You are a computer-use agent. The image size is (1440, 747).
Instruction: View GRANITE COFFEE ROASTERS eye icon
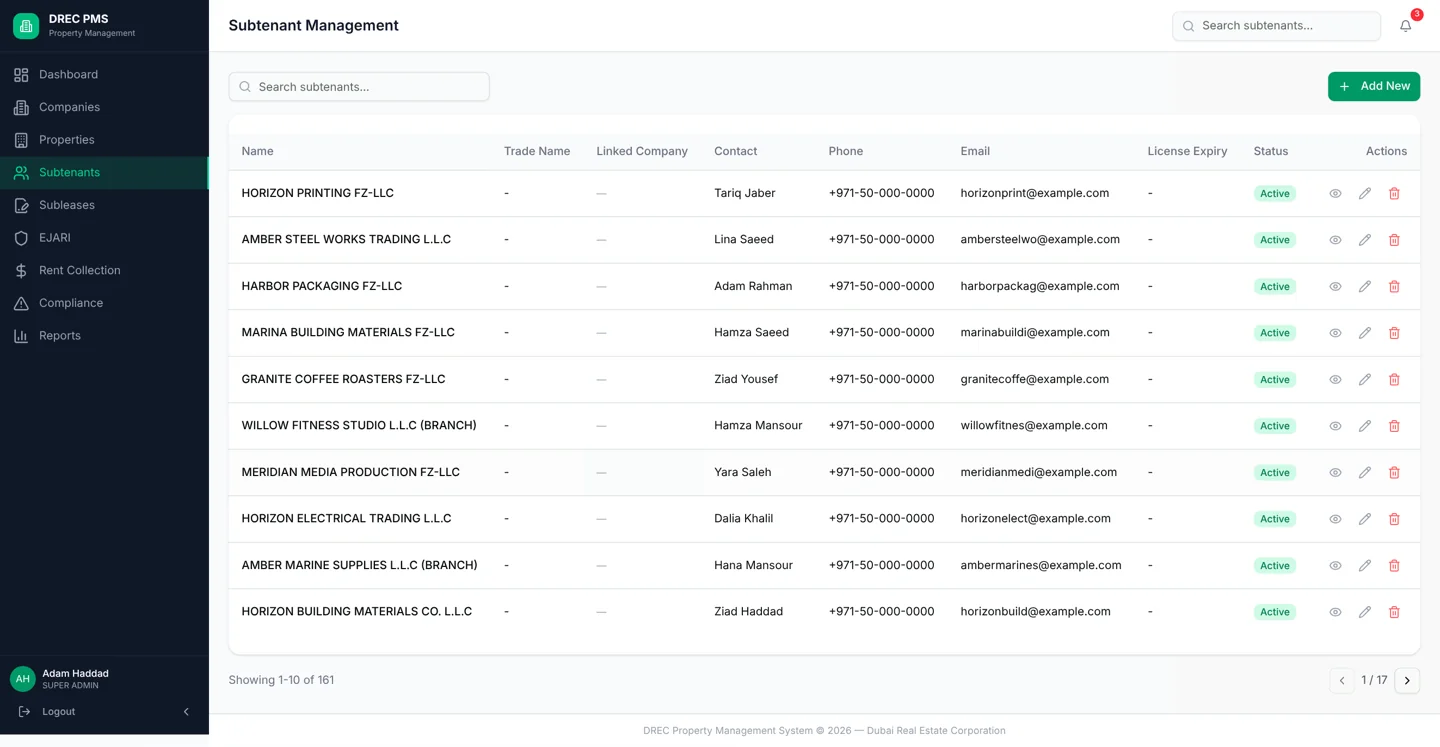1335,380
